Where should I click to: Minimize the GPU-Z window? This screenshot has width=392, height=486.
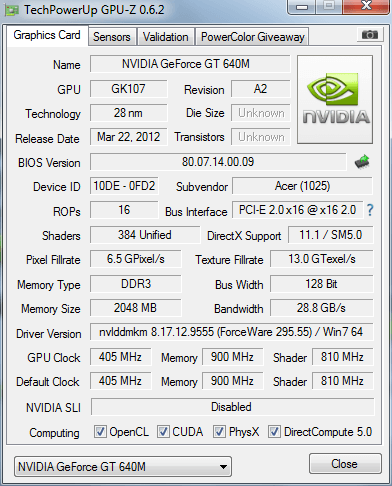click(302, 7)
